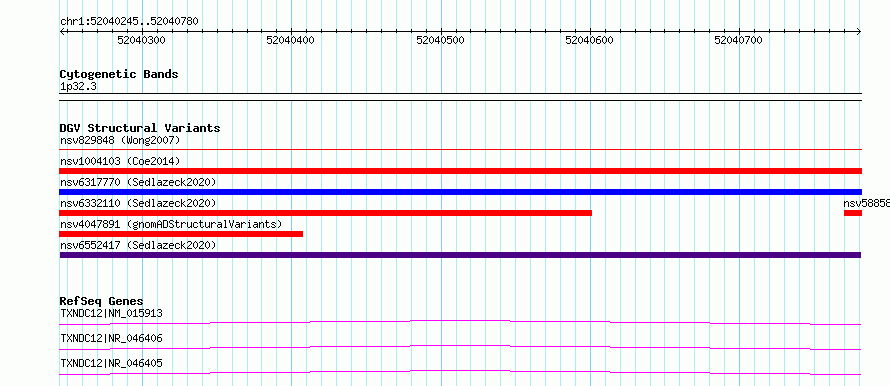Click the left arrowhead of the ruler
Viewport: 890px width, 386px height.
click(62, 32)
